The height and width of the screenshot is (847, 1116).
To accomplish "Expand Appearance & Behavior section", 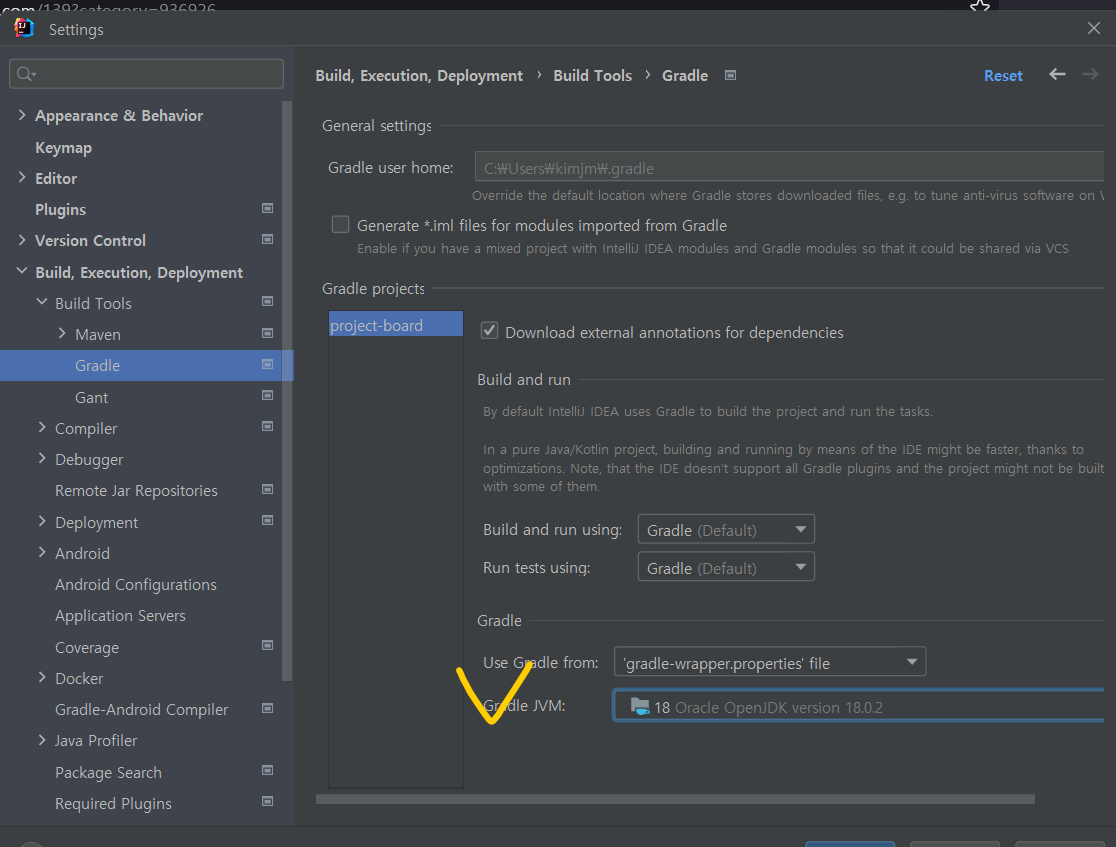I will pyautogui.click(x=22, y=115).
